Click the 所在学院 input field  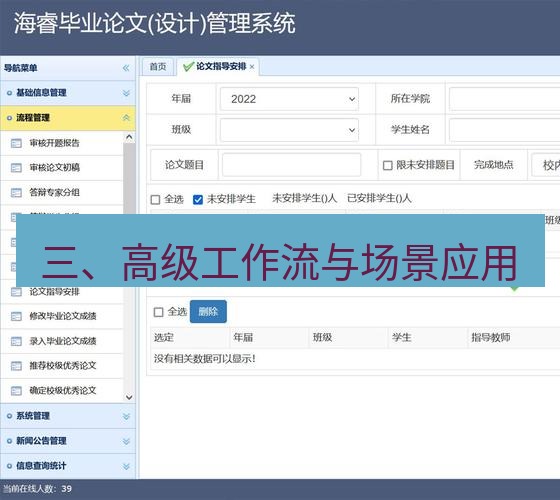[504, 99]
